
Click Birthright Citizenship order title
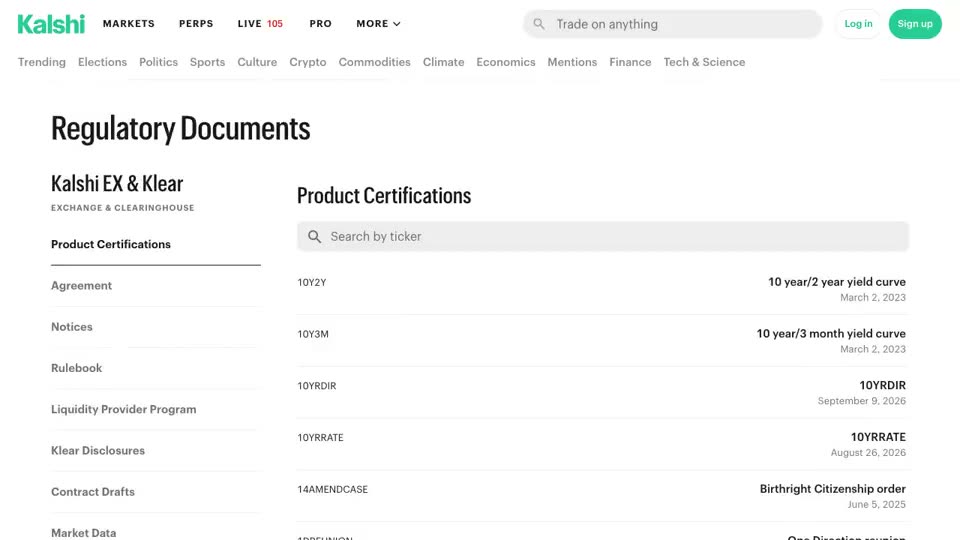point(833,489)
